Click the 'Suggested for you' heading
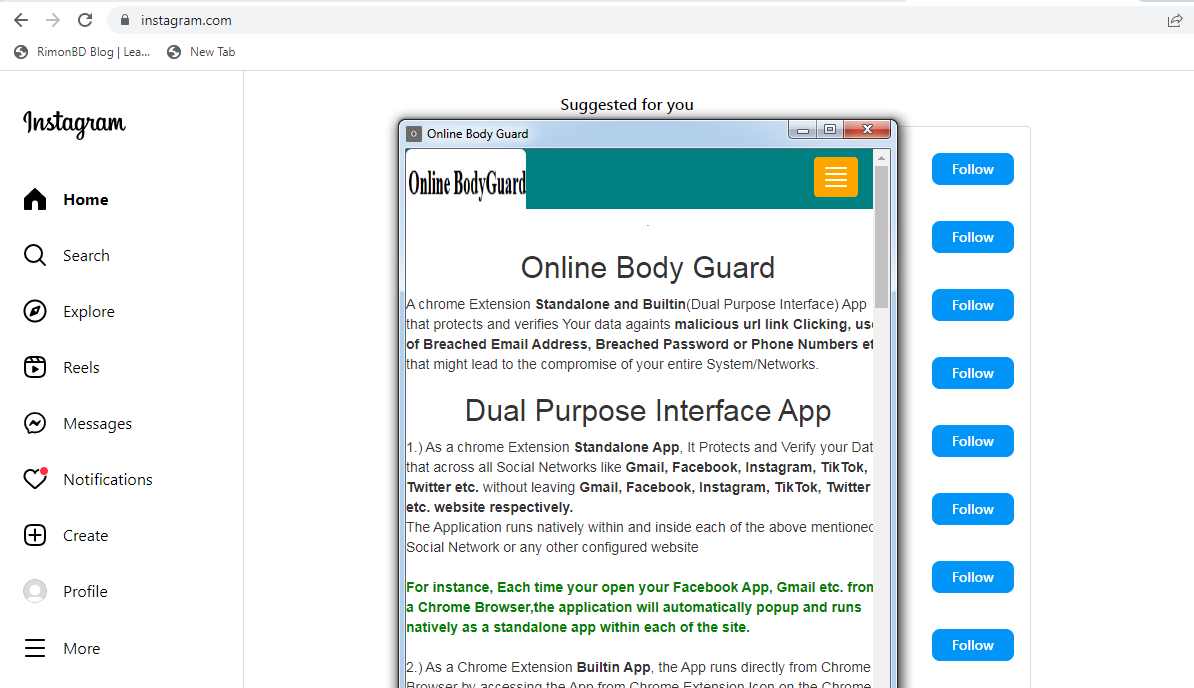Image resolution: width=1194 pixels, height=688 pixels. pos(627,105)
